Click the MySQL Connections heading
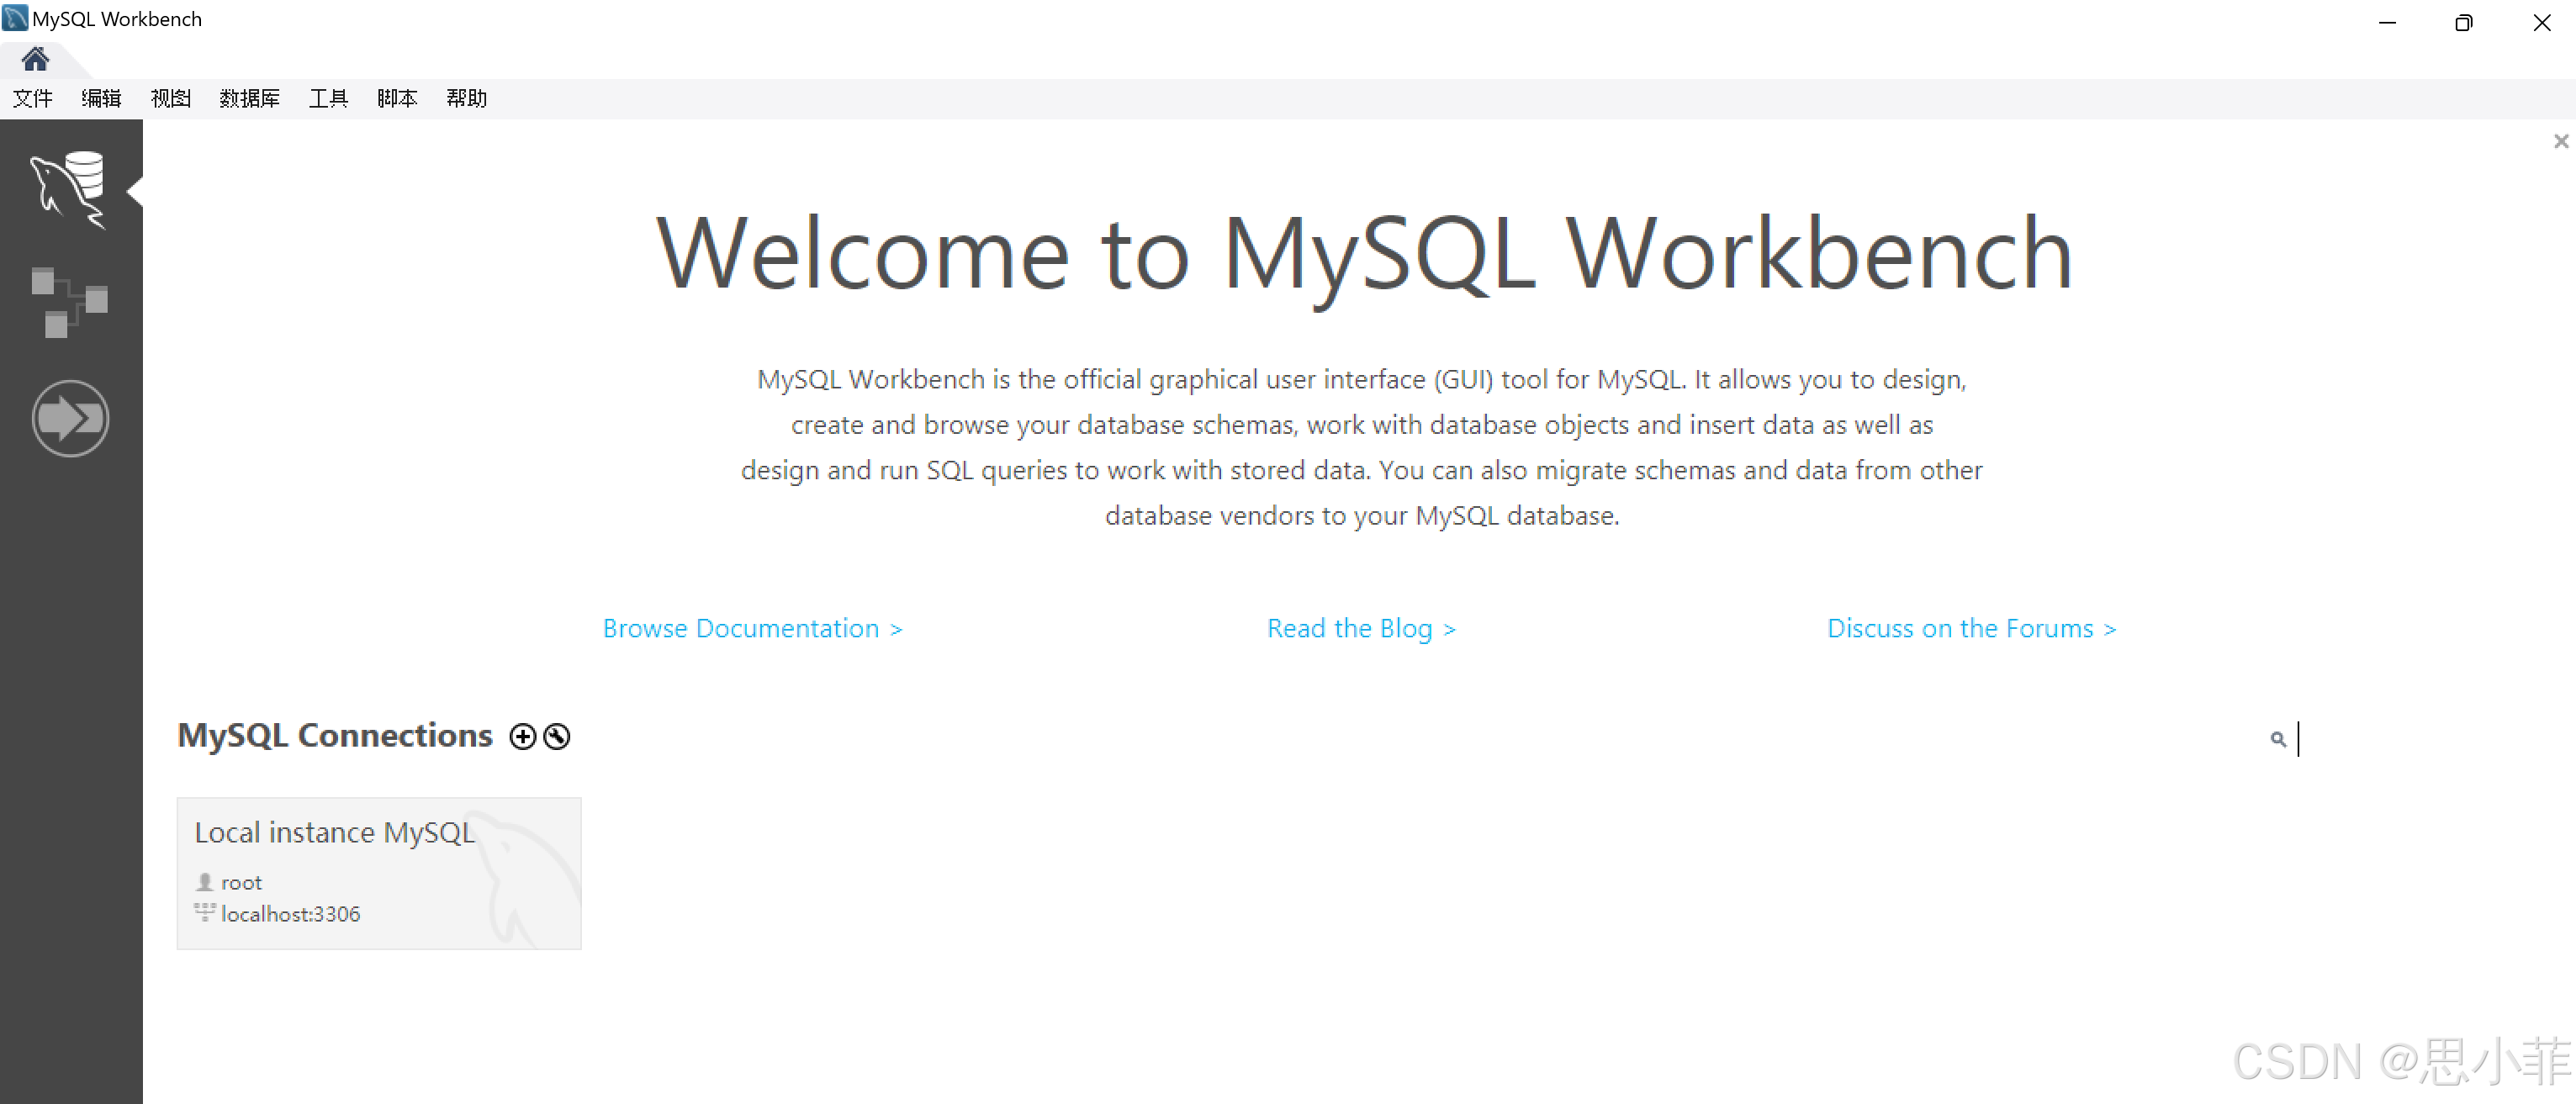 pyautogui.click(x=335, y=736)
